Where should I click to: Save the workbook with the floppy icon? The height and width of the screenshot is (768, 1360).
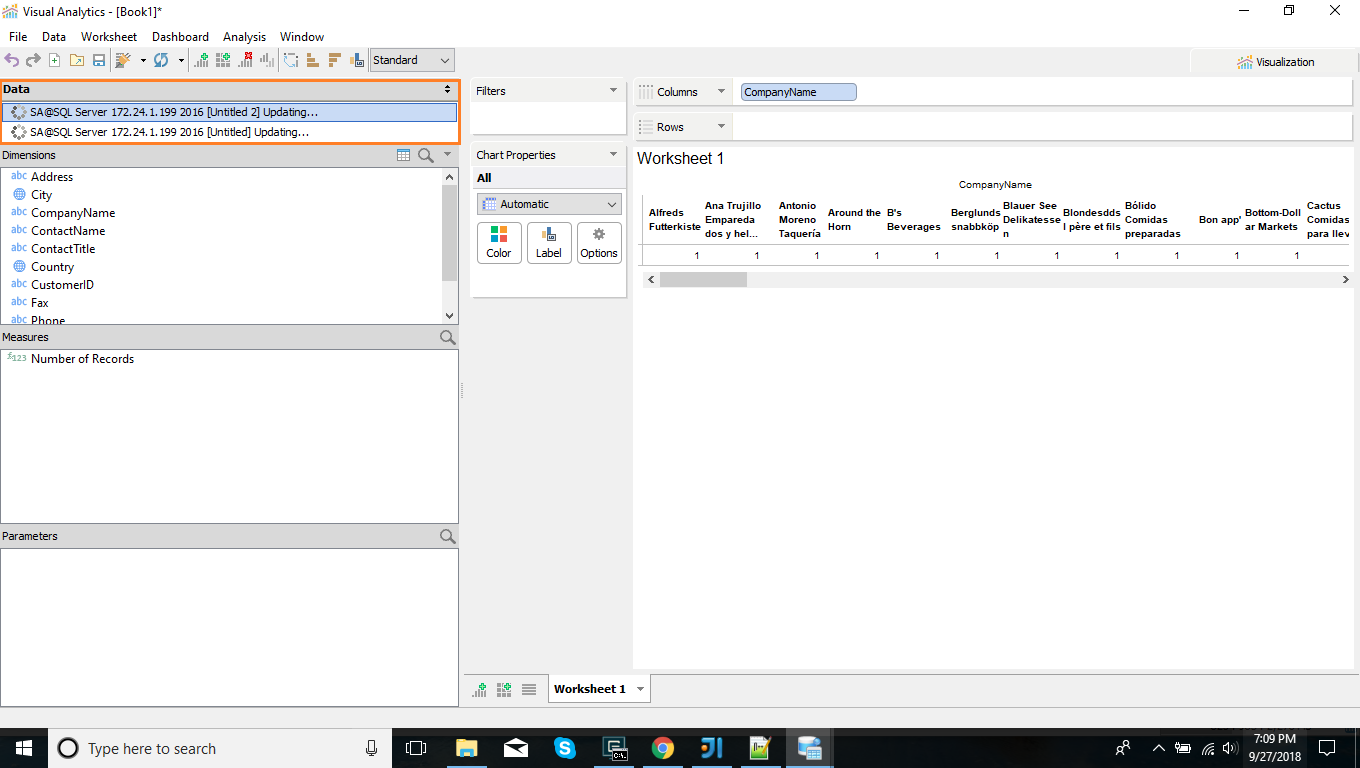99,60
